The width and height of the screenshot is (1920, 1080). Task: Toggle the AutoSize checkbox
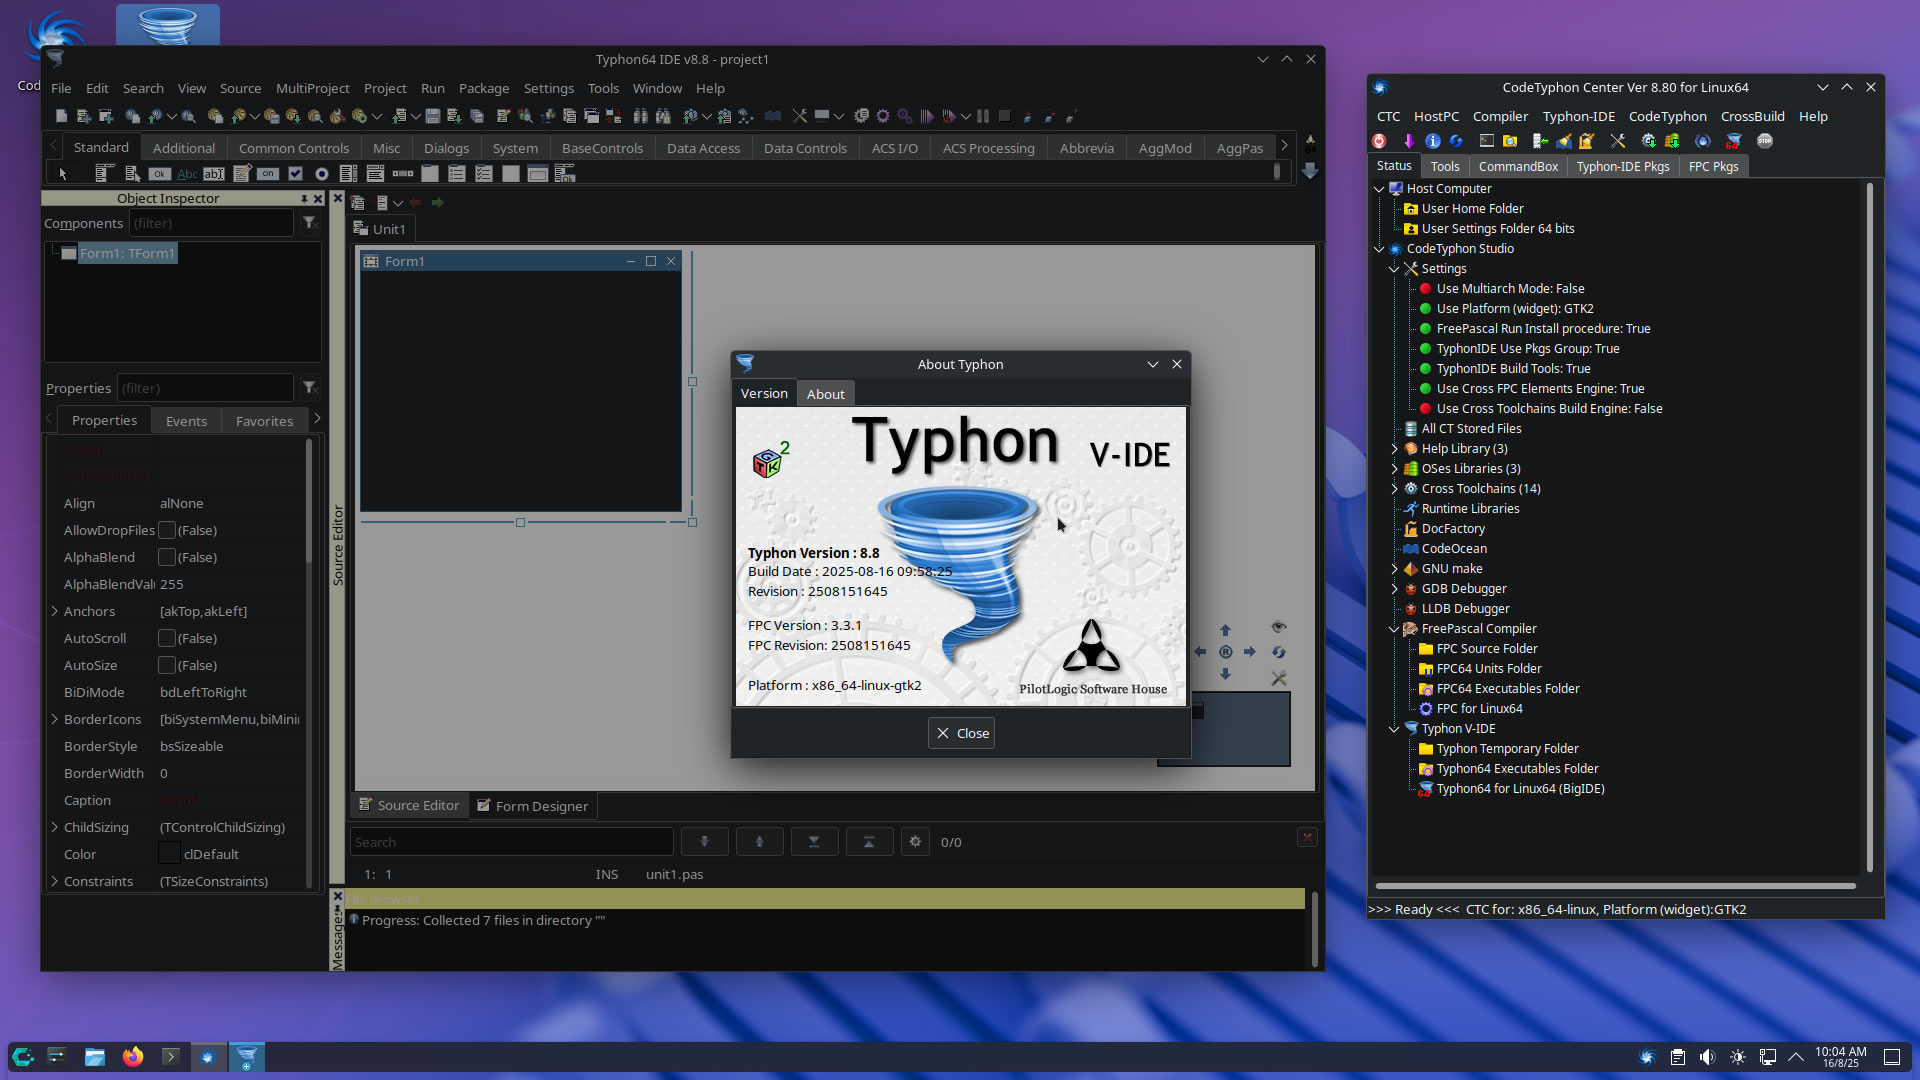pos(167,665)
